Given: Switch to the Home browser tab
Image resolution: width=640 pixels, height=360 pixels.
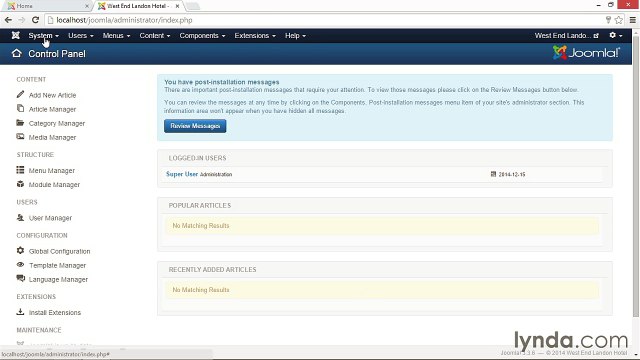Looking at the screenshot, I should 47,6.
